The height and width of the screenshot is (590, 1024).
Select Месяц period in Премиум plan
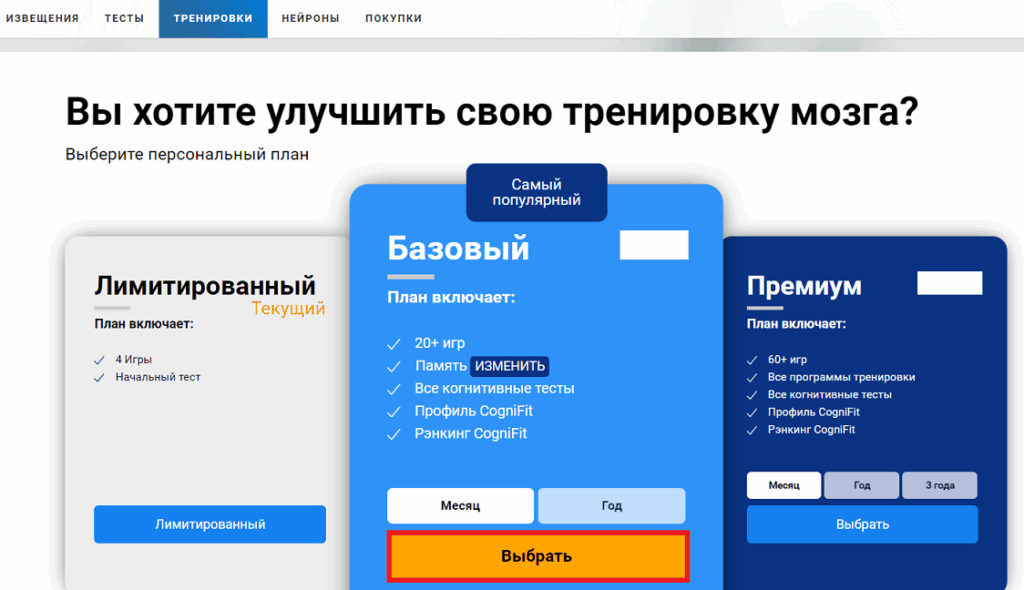pyautogui.click(x=784, y=485)
